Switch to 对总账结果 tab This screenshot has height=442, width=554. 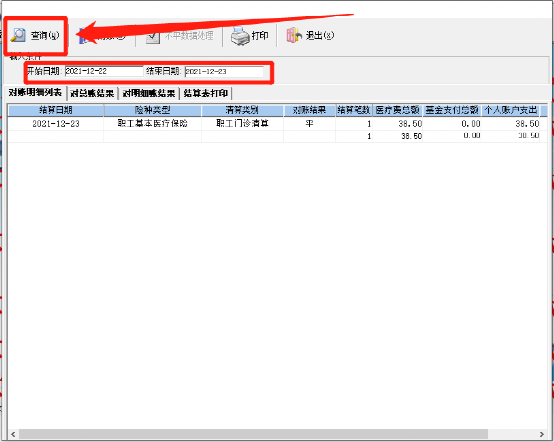(92, 93)
